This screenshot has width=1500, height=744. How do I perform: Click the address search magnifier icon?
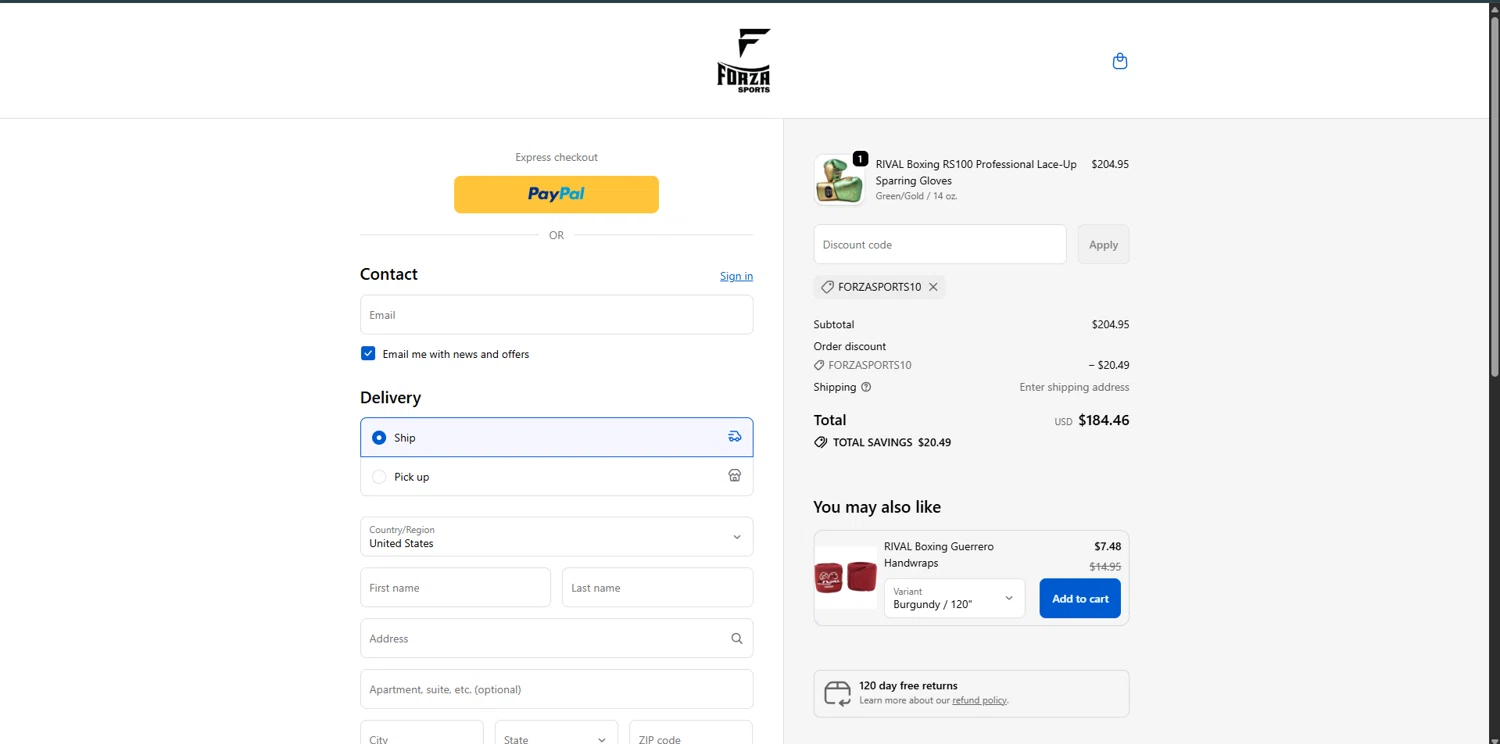[x=737, y=638]
